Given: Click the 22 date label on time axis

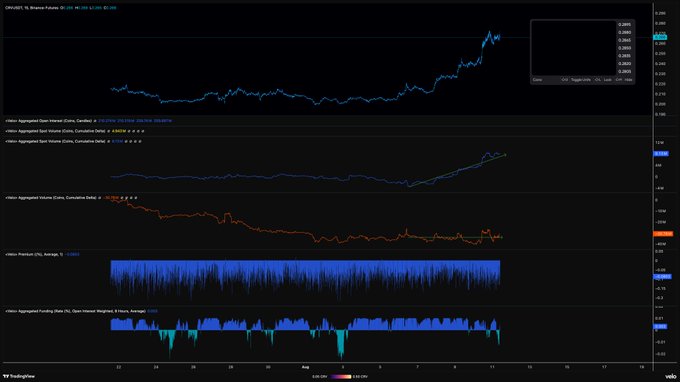Looking at the screenshot, I should tap(119, 367).
